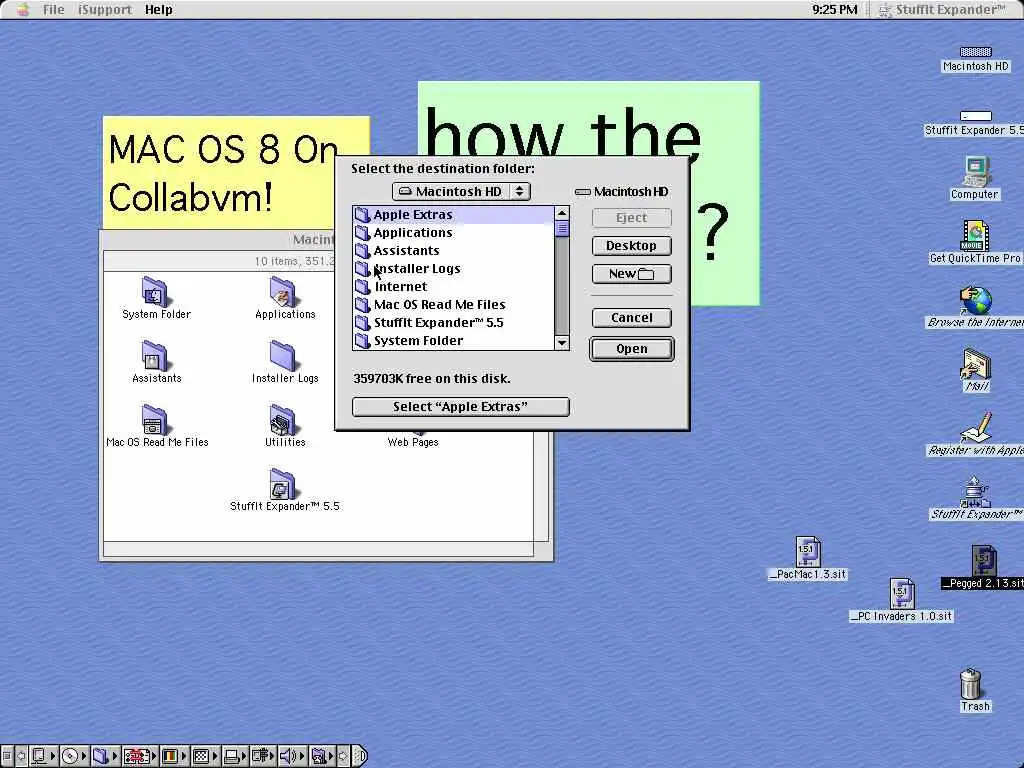Click the Cancel button
Image resolution: width=1024 pixels, height=768 pixels.
coord(632,317)
